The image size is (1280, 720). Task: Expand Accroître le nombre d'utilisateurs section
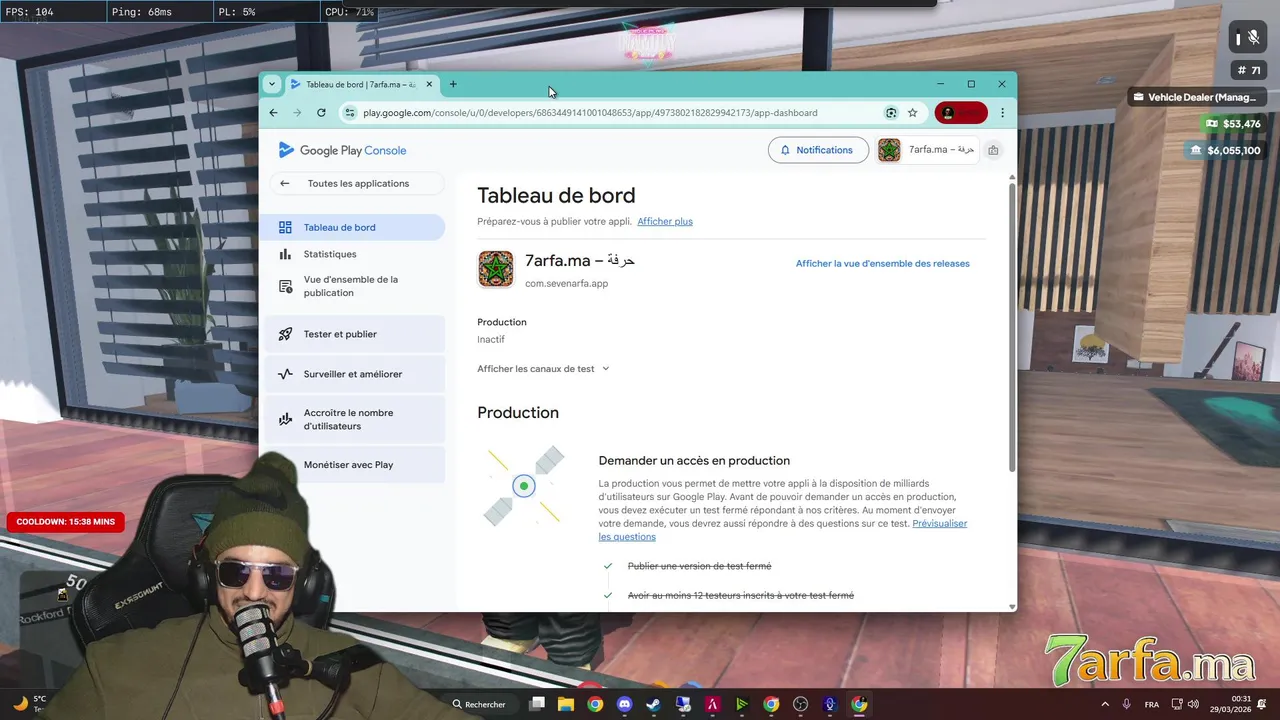click(x=355, y=419)
